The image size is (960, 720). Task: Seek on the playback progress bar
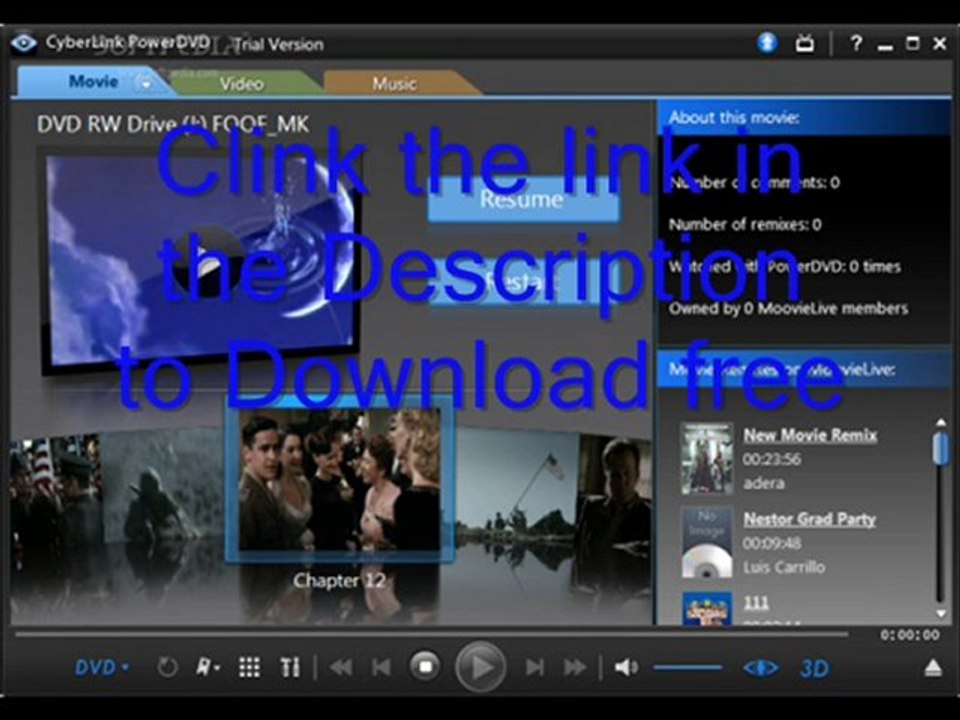(432, 634)
